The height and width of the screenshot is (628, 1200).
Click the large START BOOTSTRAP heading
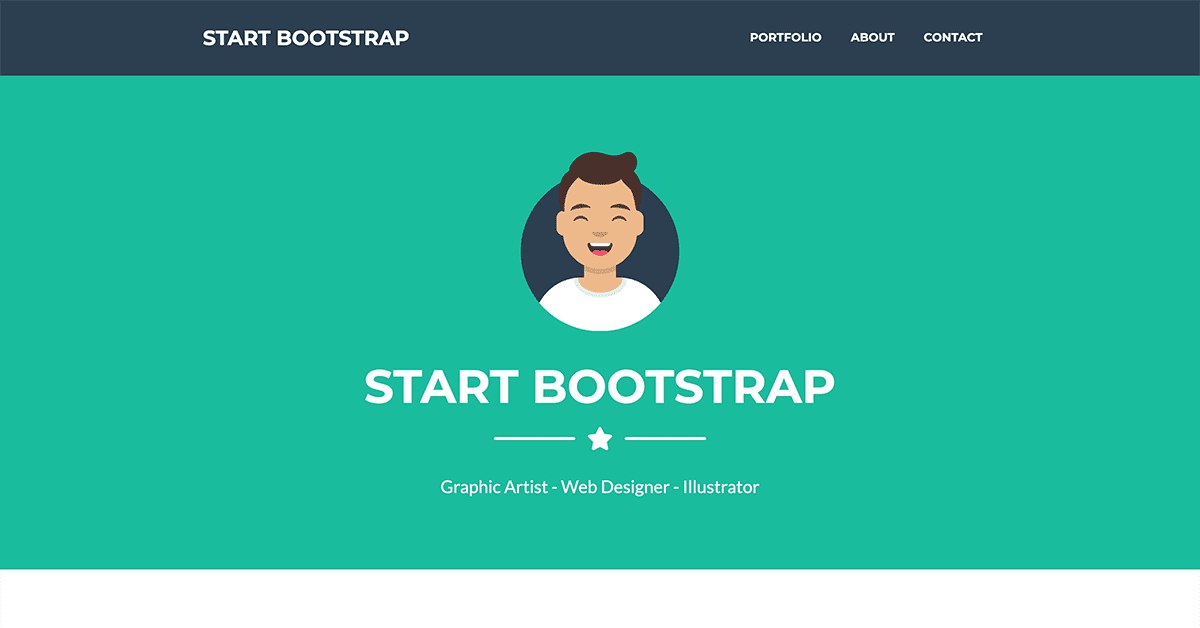[x=600, y=387]
